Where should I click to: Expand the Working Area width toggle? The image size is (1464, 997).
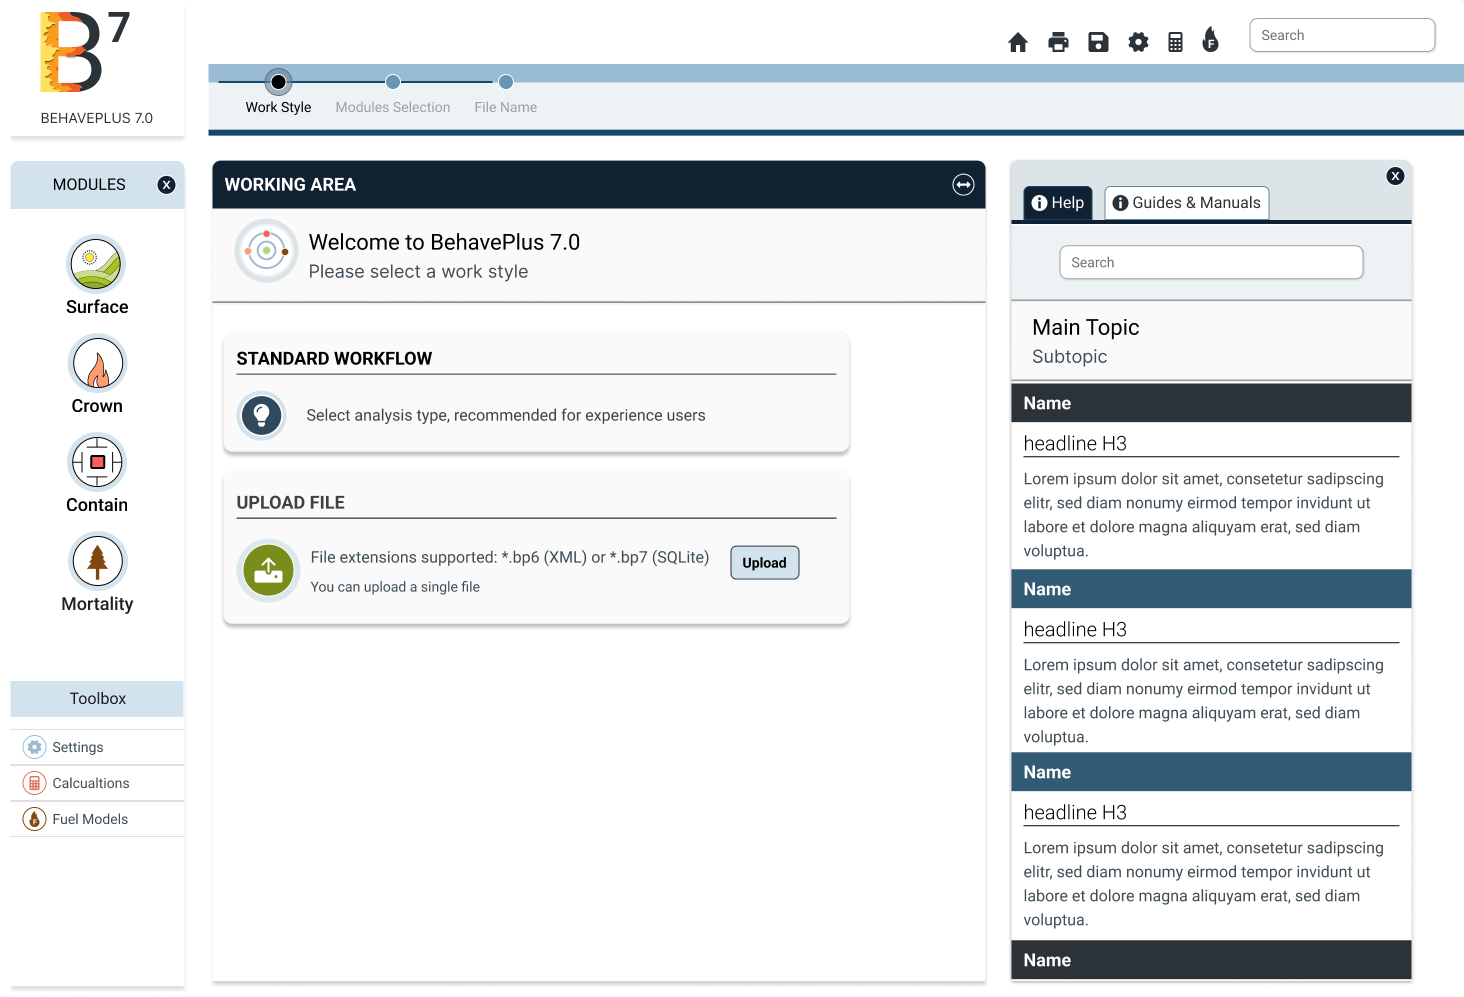coord(963,185)
